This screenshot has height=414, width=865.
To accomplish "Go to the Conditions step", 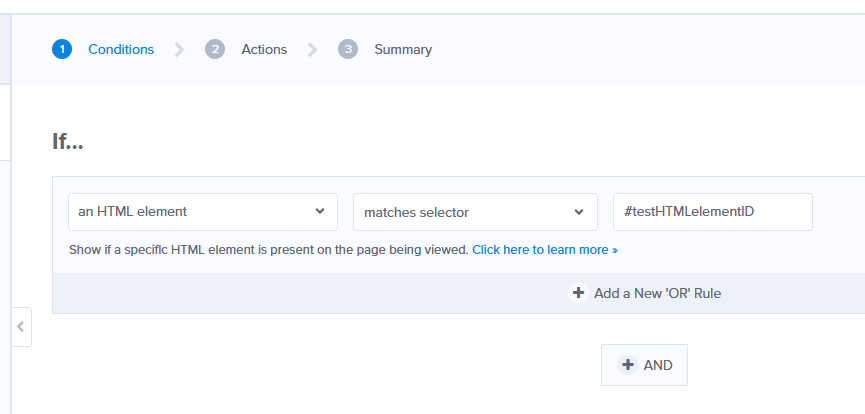I will coord(121,50).
